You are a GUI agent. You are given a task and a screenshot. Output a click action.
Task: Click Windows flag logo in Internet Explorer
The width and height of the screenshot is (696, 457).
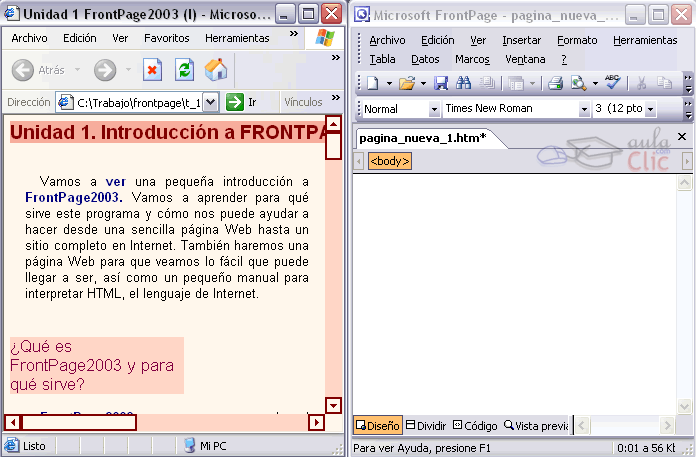325,38
